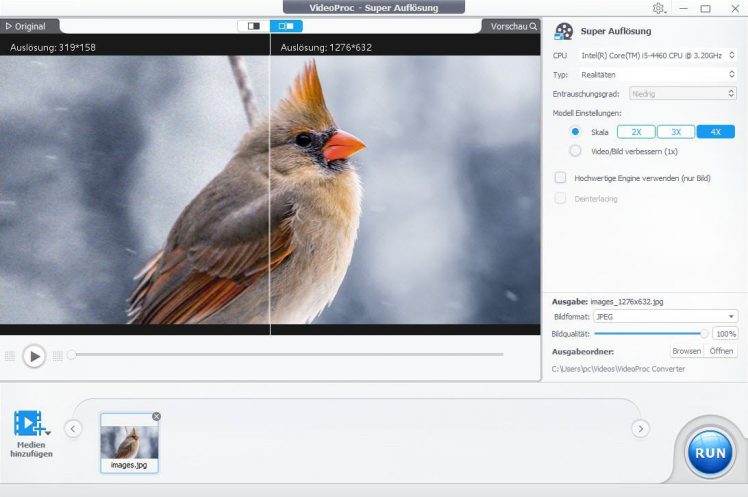
Task: Adjust the Bildqualität slider
Action: coord(704,334)
